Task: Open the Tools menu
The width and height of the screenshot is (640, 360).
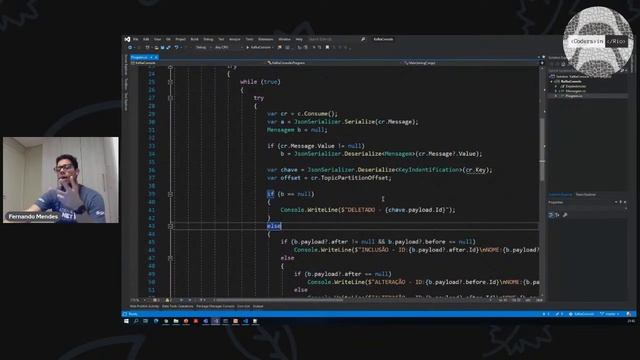Action: [249, 39]
